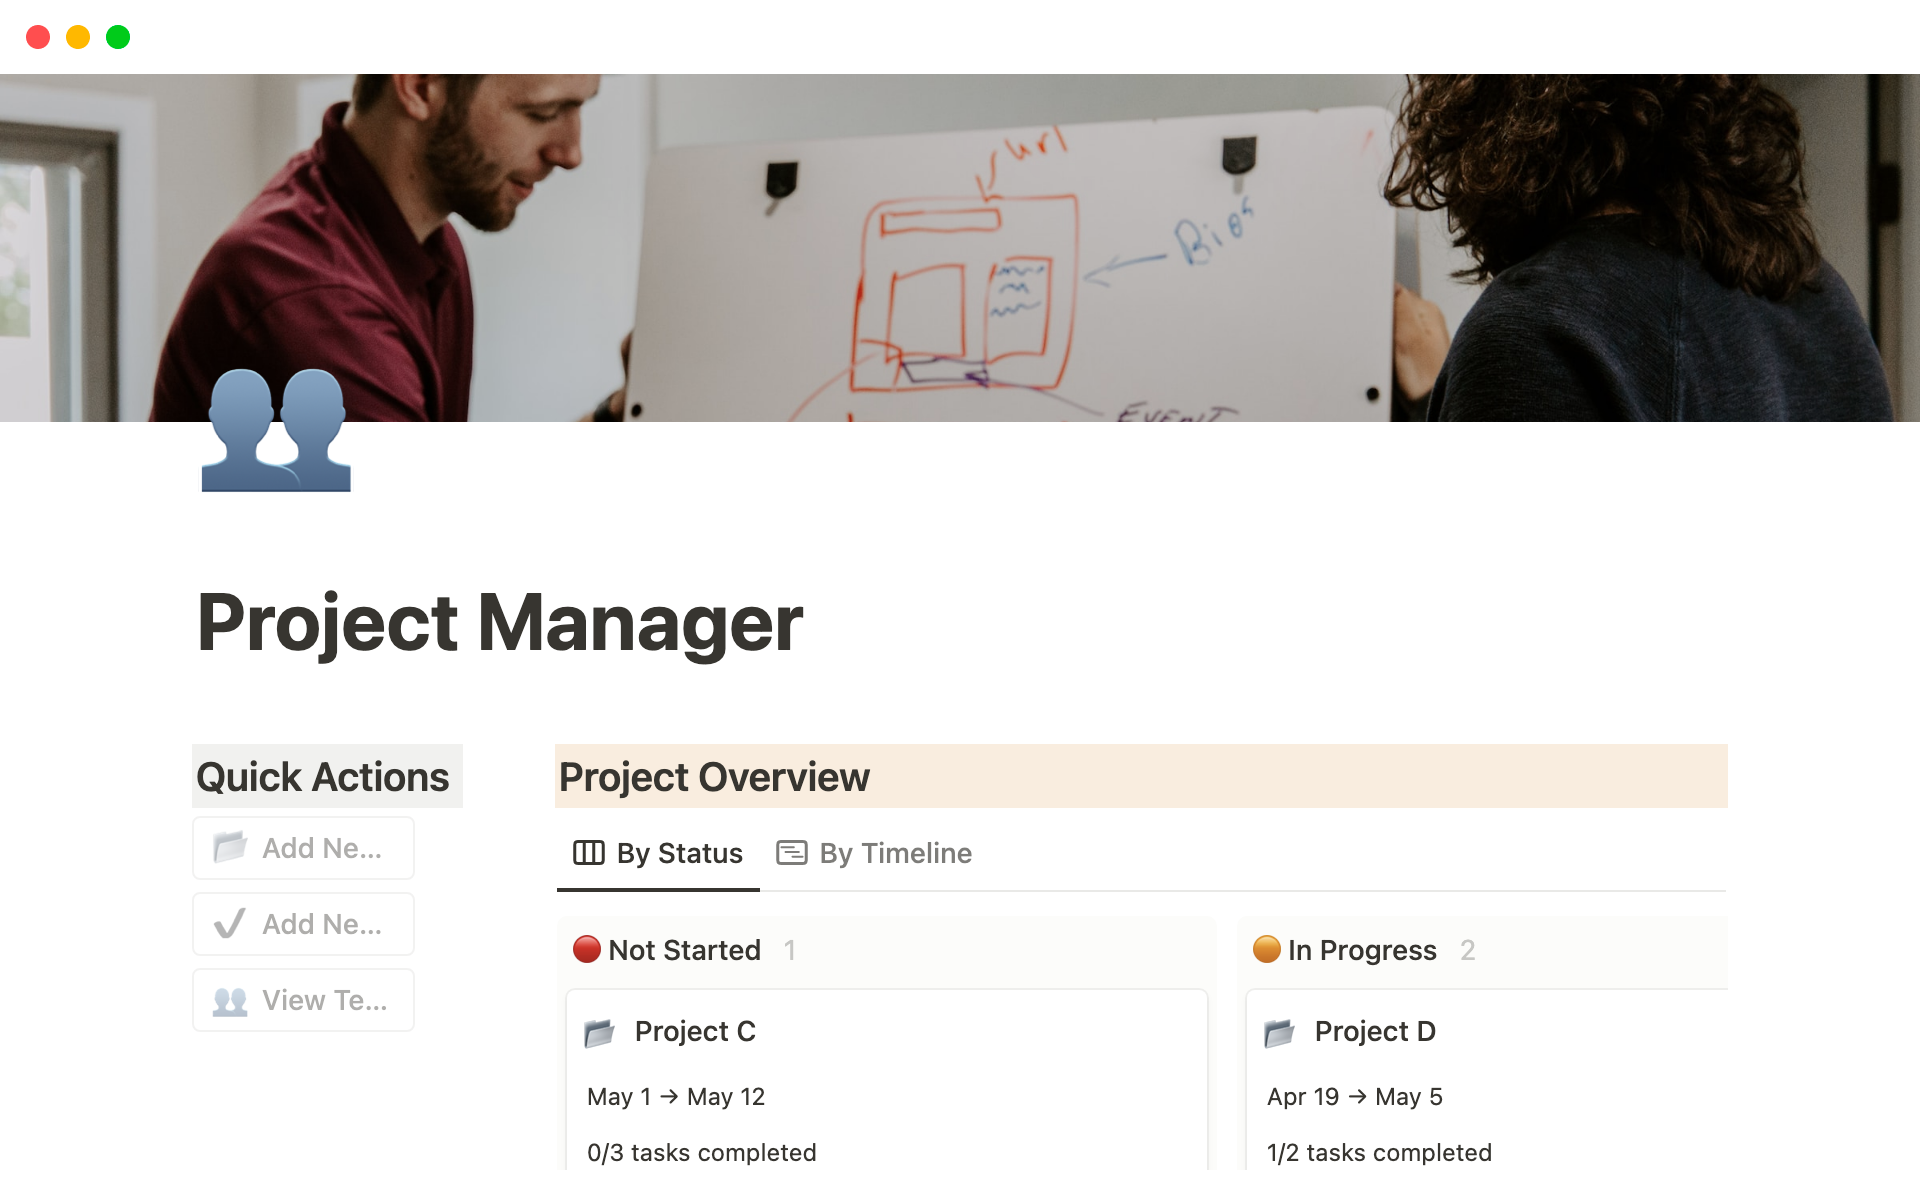Click the Project Overview heading
This screenshot has height=1200, width=1920.
[714, 777]
